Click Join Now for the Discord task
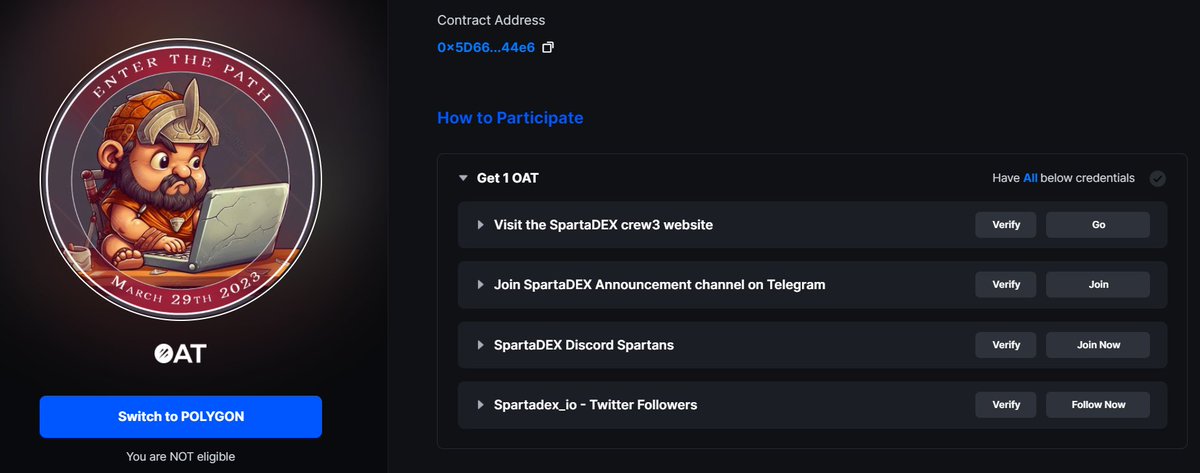This screenshot has width=1200, height=473. tap(1098, 345)
